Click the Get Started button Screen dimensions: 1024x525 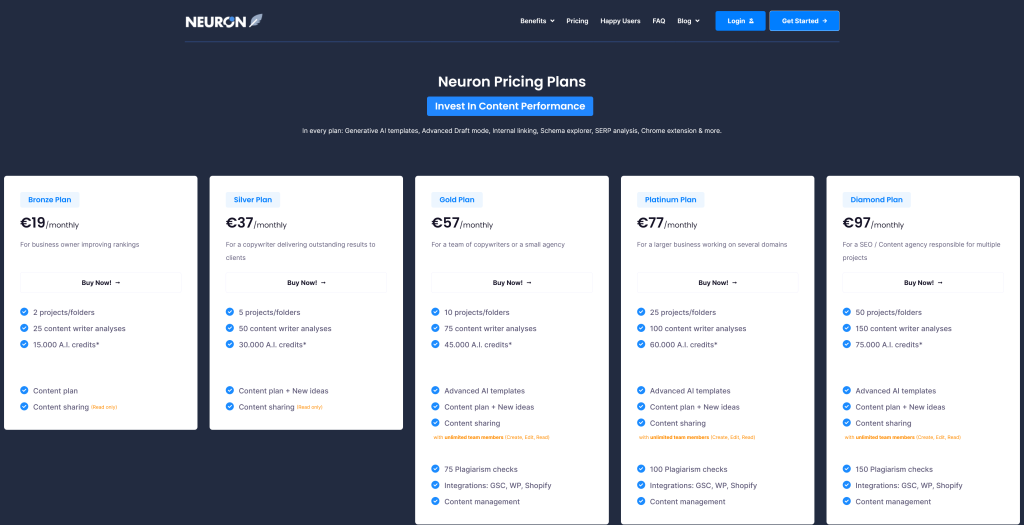tap(804, 21)
